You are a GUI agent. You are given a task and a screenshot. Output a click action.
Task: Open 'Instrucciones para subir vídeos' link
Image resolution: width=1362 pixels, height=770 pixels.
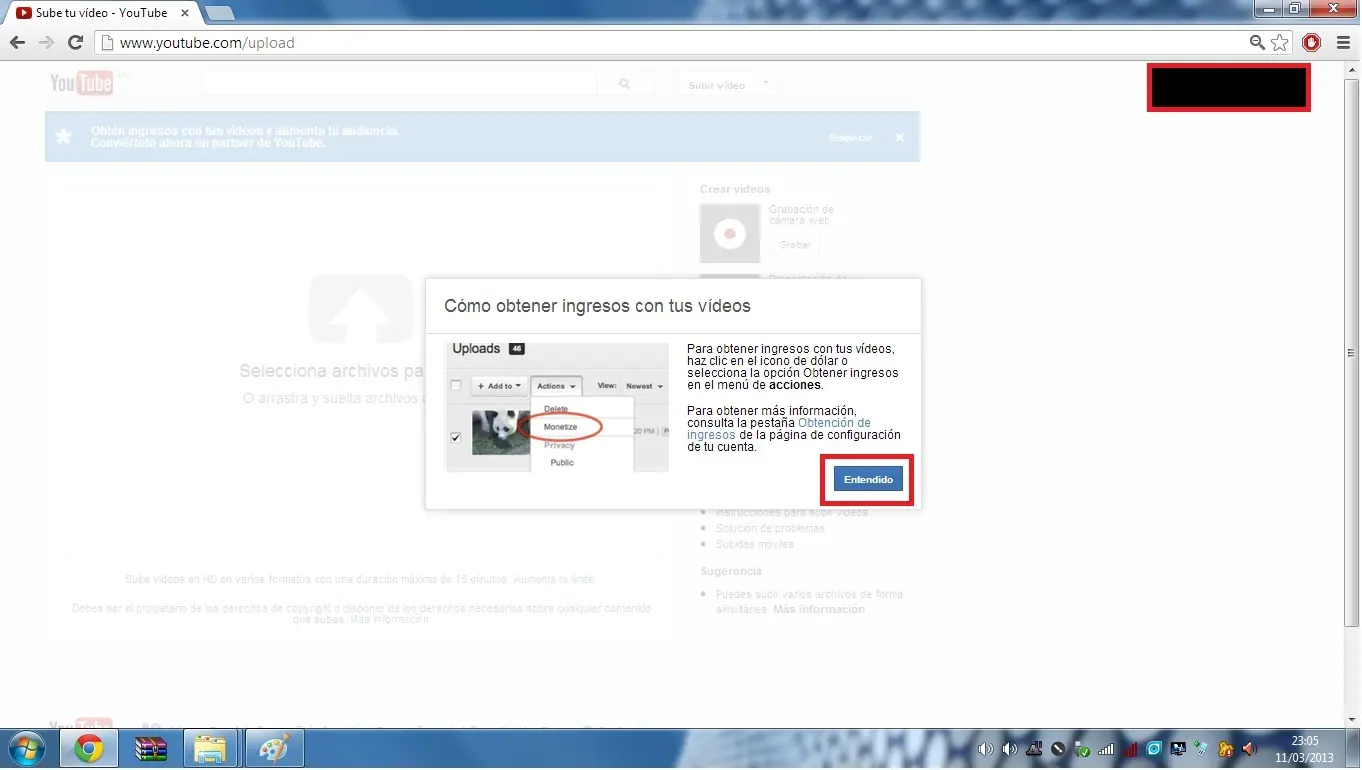[792, 512]
